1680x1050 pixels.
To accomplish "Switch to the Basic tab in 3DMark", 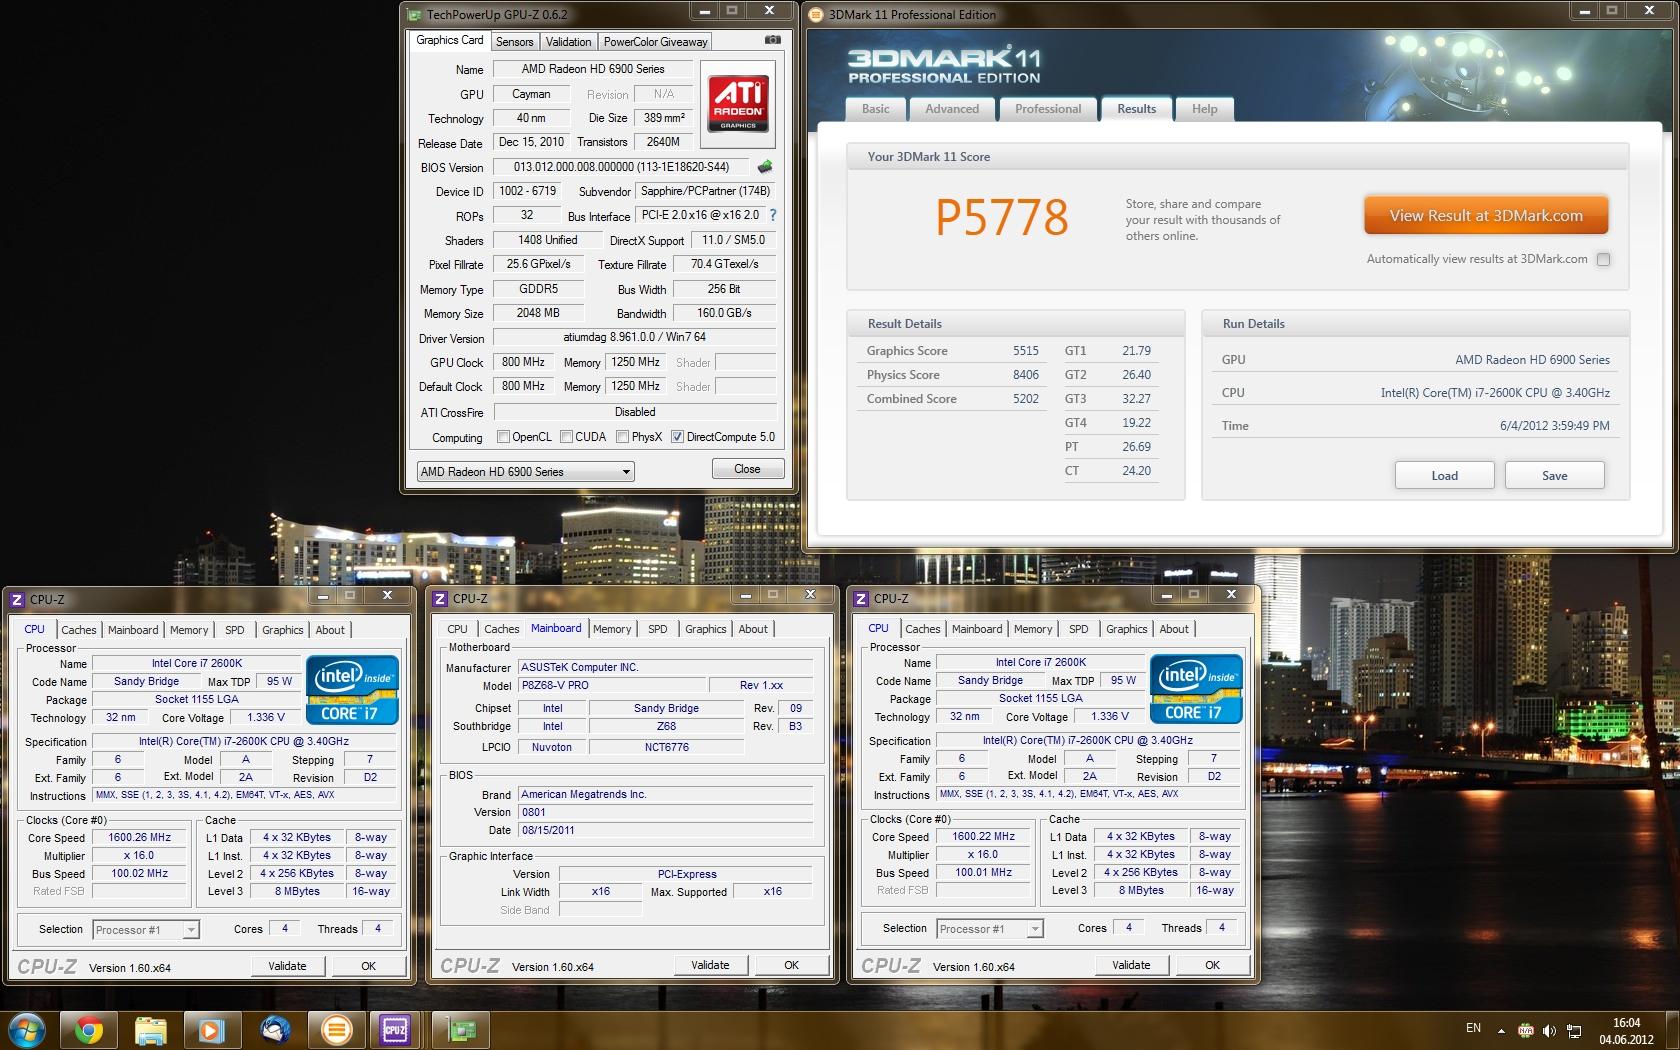I will (875, 109).
